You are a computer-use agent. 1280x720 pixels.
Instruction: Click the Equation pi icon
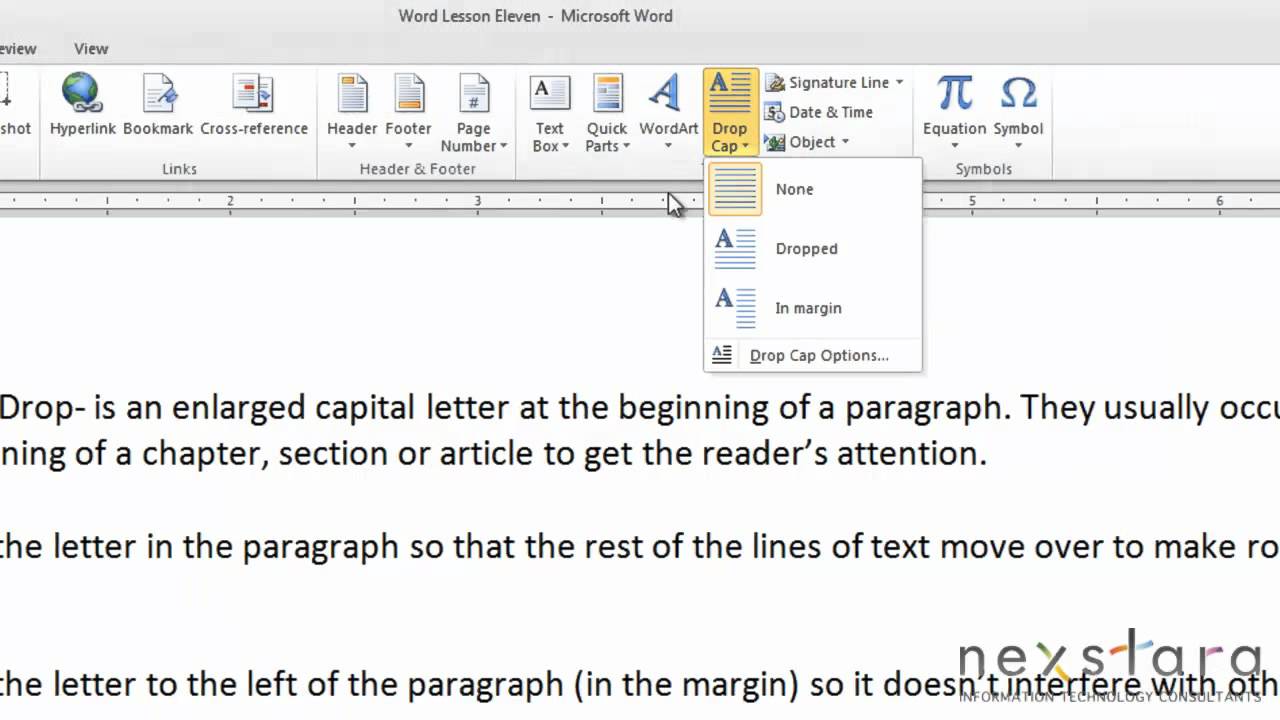954,93
